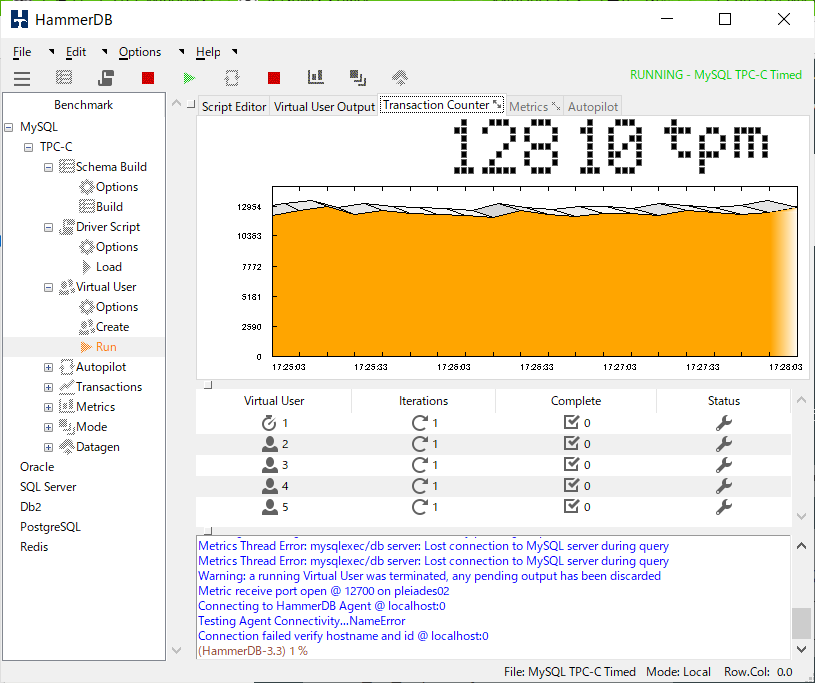Click the mode toolbar icon
The height and width of the screenshot is (683, 815).
point(358,78)
